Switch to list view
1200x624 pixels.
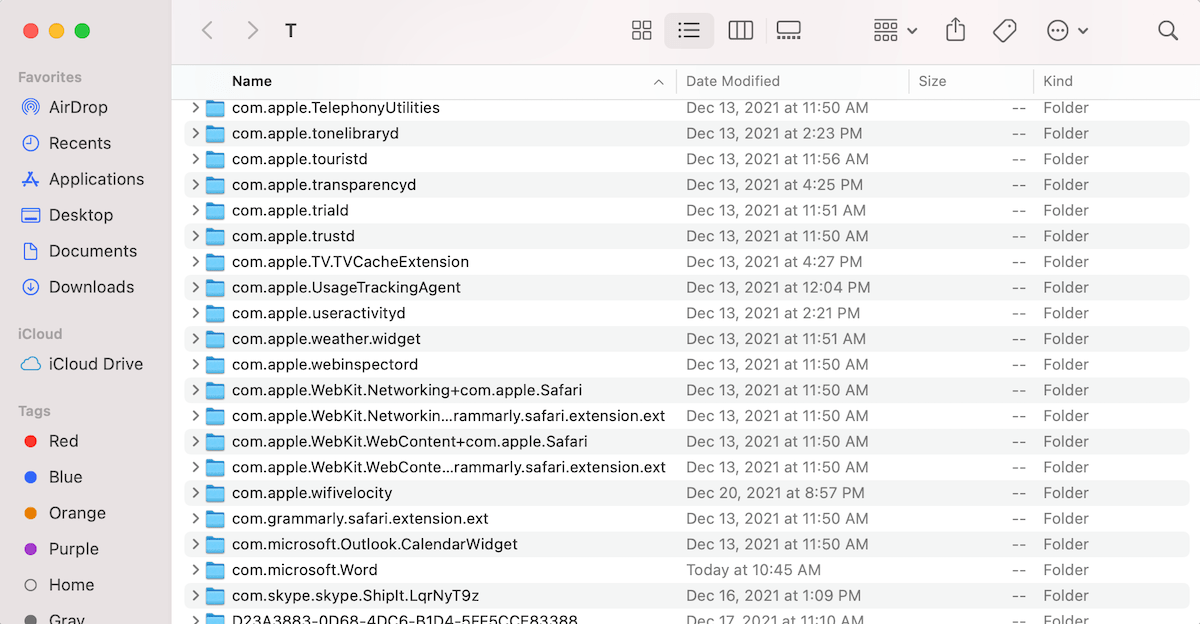click(x=689, y=31)
